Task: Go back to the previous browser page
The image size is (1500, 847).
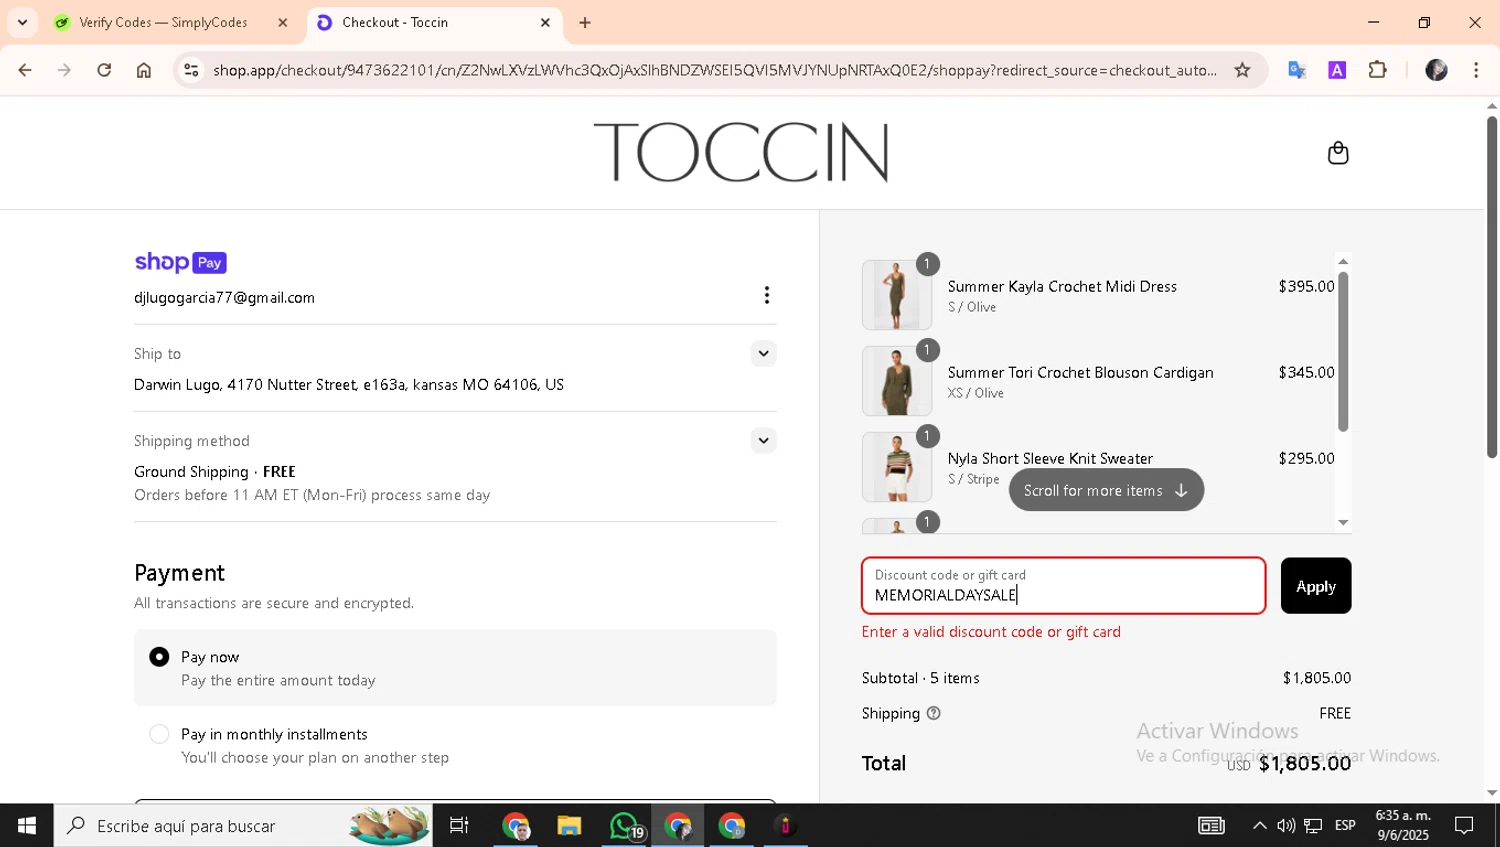Action: point(25,70)
